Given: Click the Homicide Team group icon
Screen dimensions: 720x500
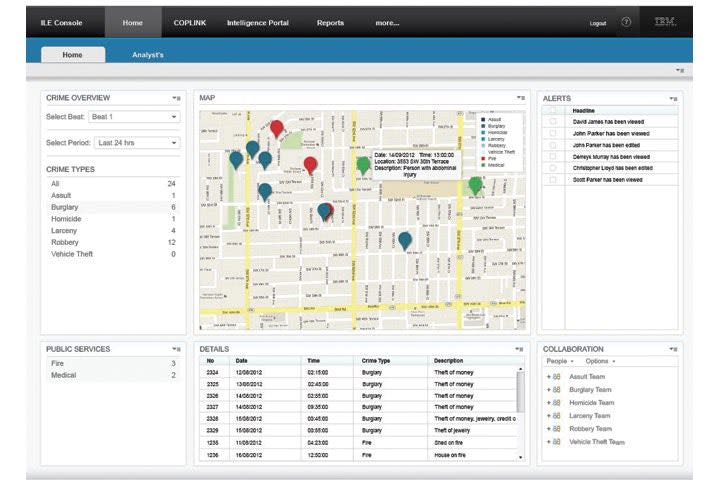Looking at the screenshot, I should tap(556, 403).
